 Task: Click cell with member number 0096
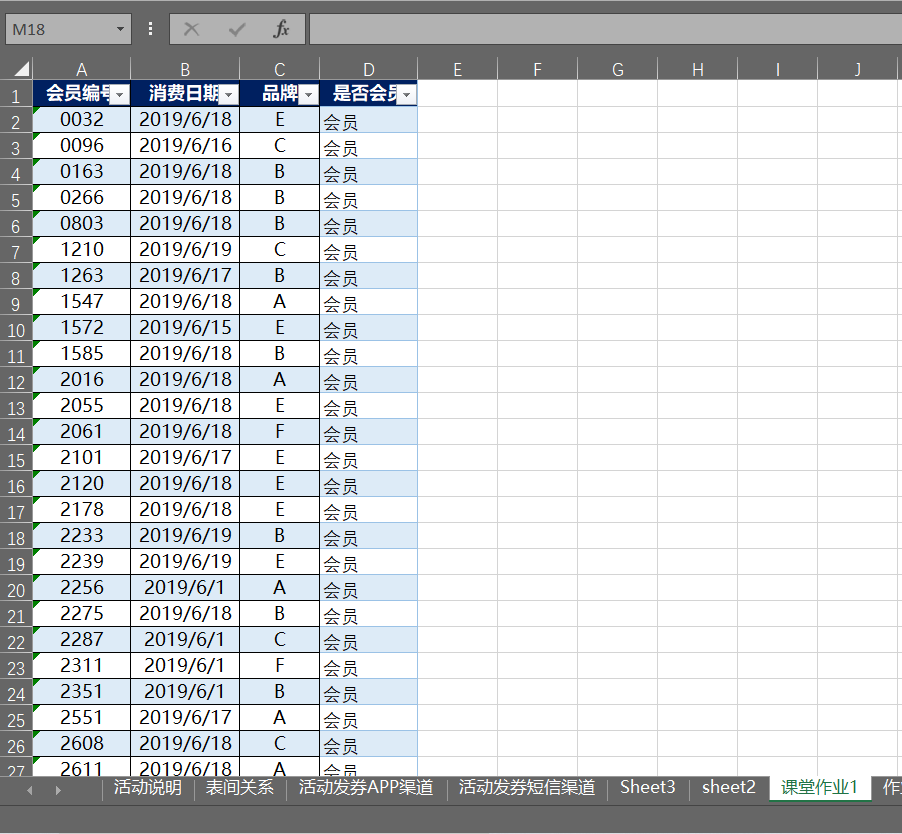click(x=82, y=146)
